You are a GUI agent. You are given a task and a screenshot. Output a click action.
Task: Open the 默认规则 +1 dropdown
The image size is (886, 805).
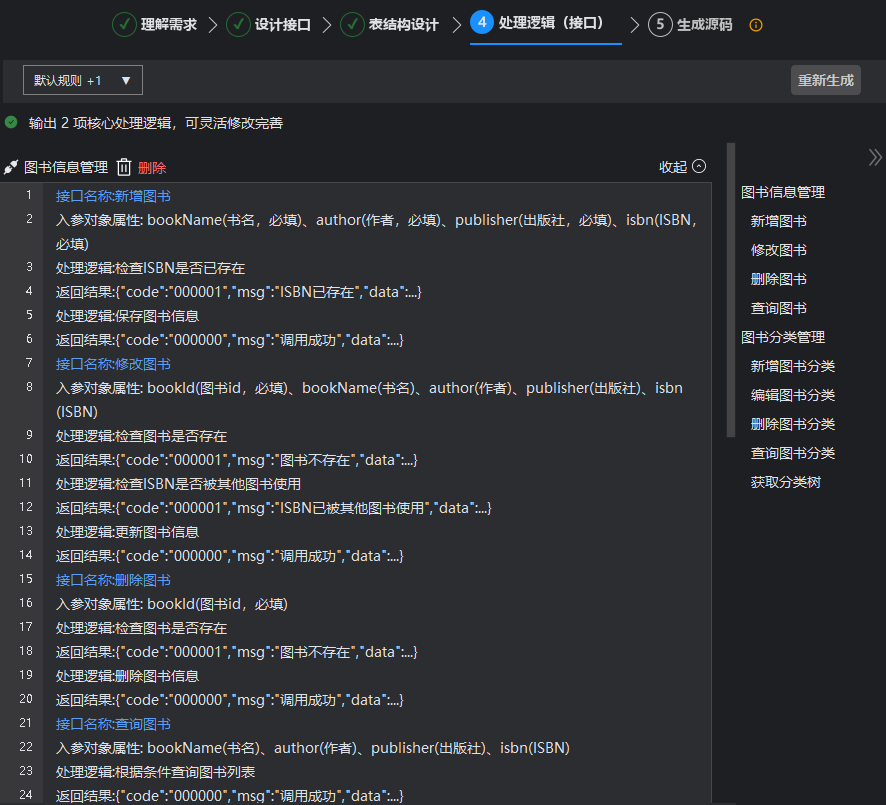[83, 80]
